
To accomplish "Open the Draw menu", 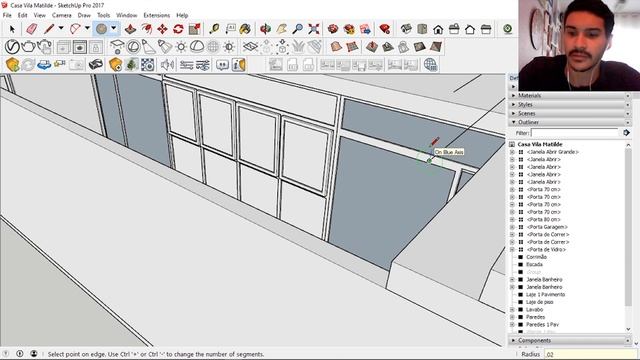I will tap(84, 15).
